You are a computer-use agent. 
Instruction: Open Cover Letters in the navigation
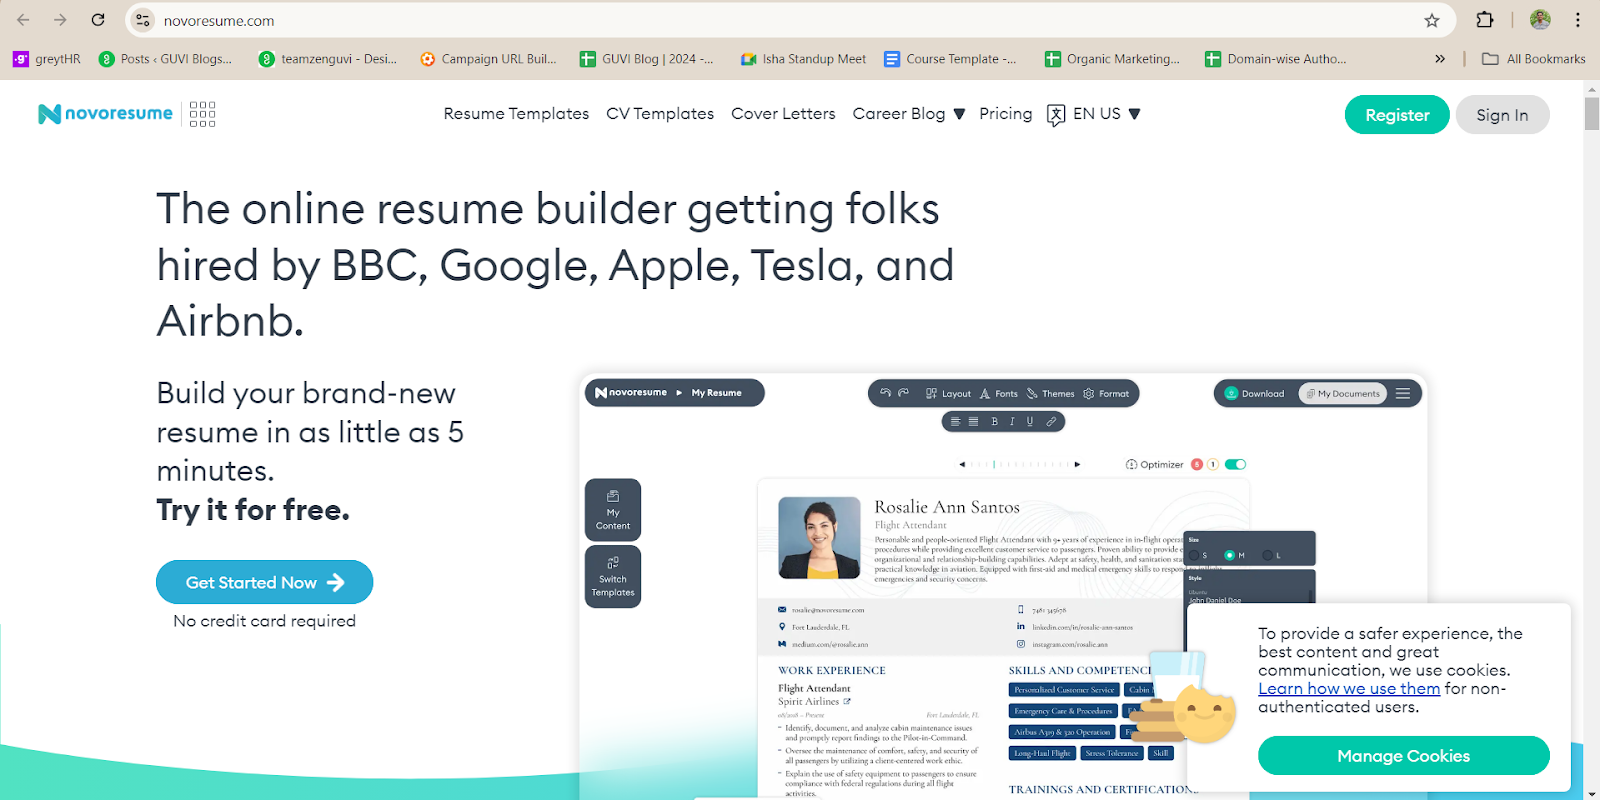[783, 114]
